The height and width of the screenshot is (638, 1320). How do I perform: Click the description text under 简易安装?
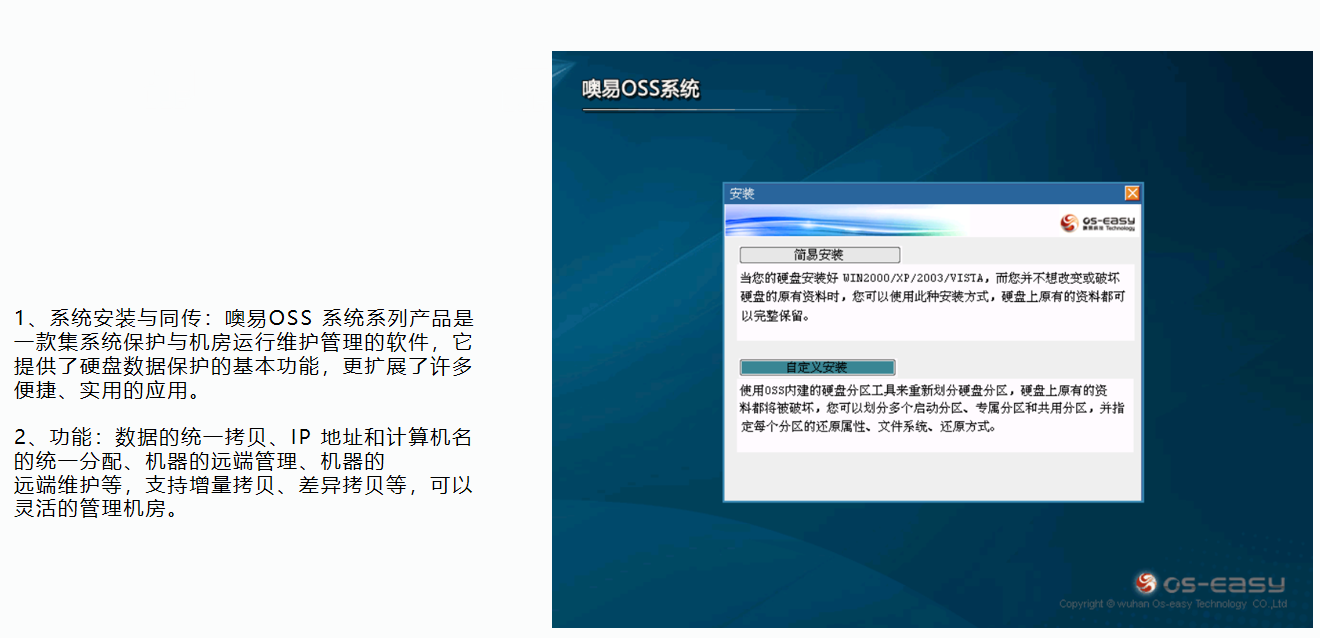pos(935,298)
